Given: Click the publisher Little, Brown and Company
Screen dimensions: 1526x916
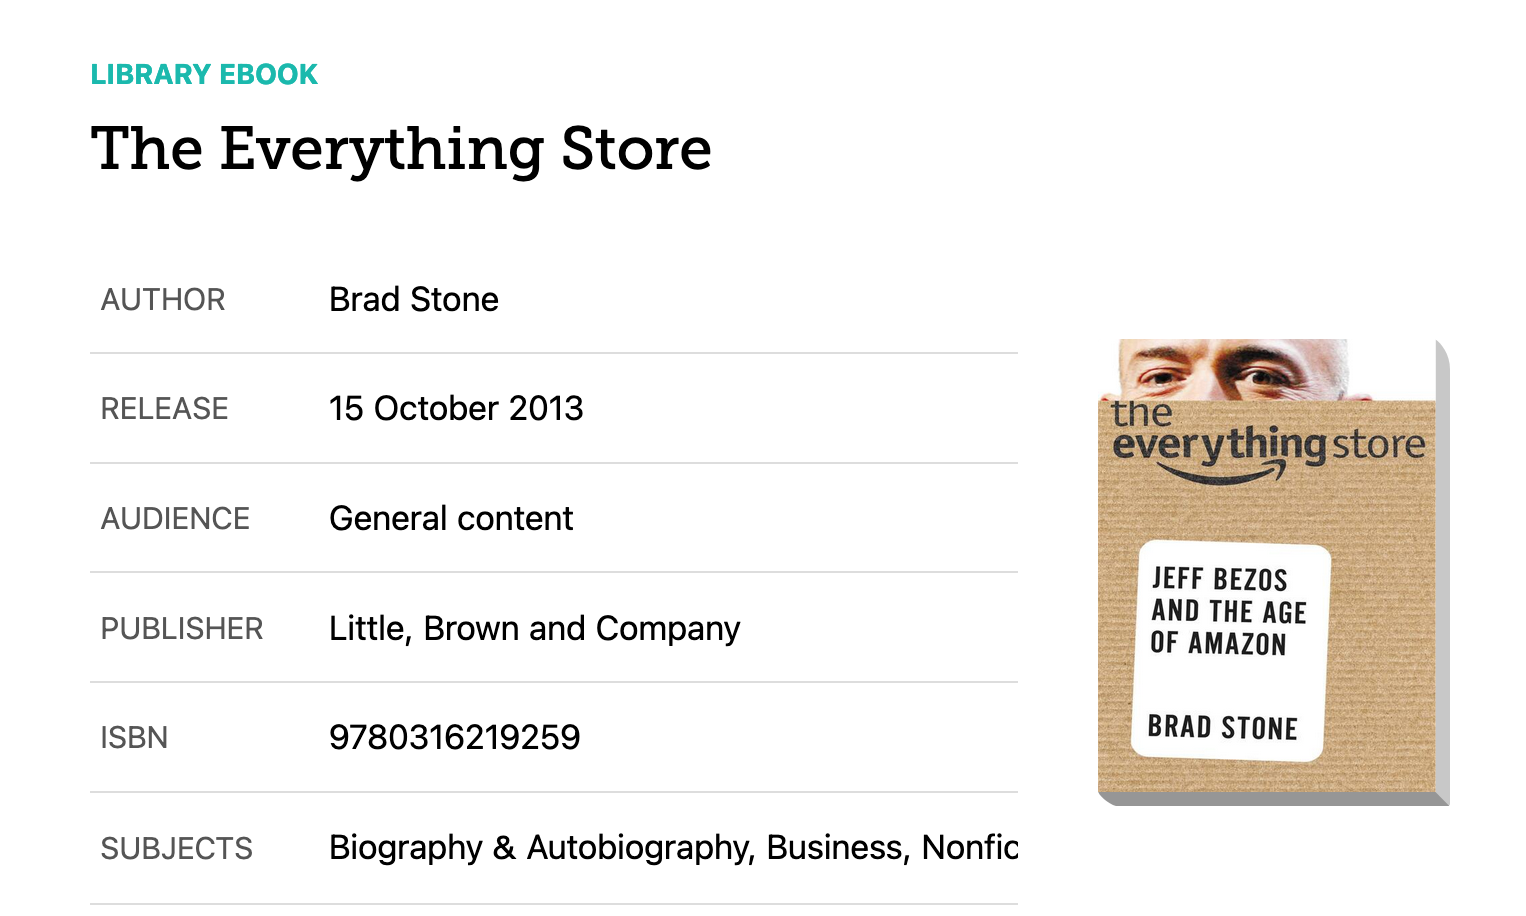Looking at the screenshot, I should pyautogui.click(x=535, y=629).
